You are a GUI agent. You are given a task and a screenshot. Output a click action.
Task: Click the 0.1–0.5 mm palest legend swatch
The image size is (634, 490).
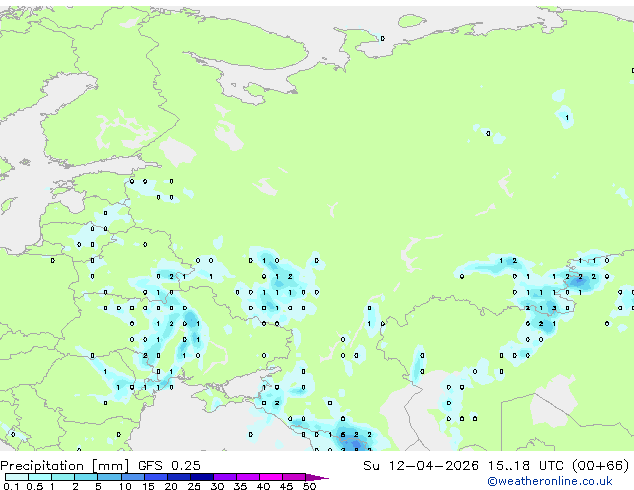(17, 477)
